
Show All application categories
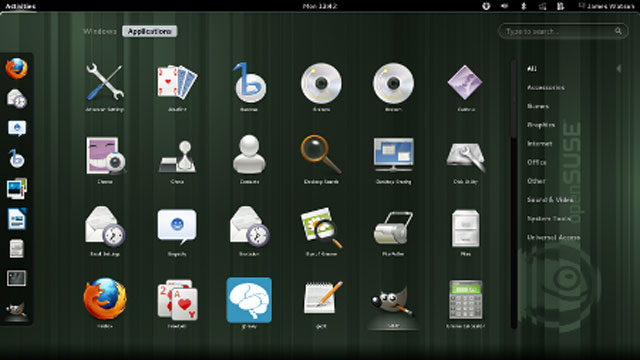coord(531,69)
